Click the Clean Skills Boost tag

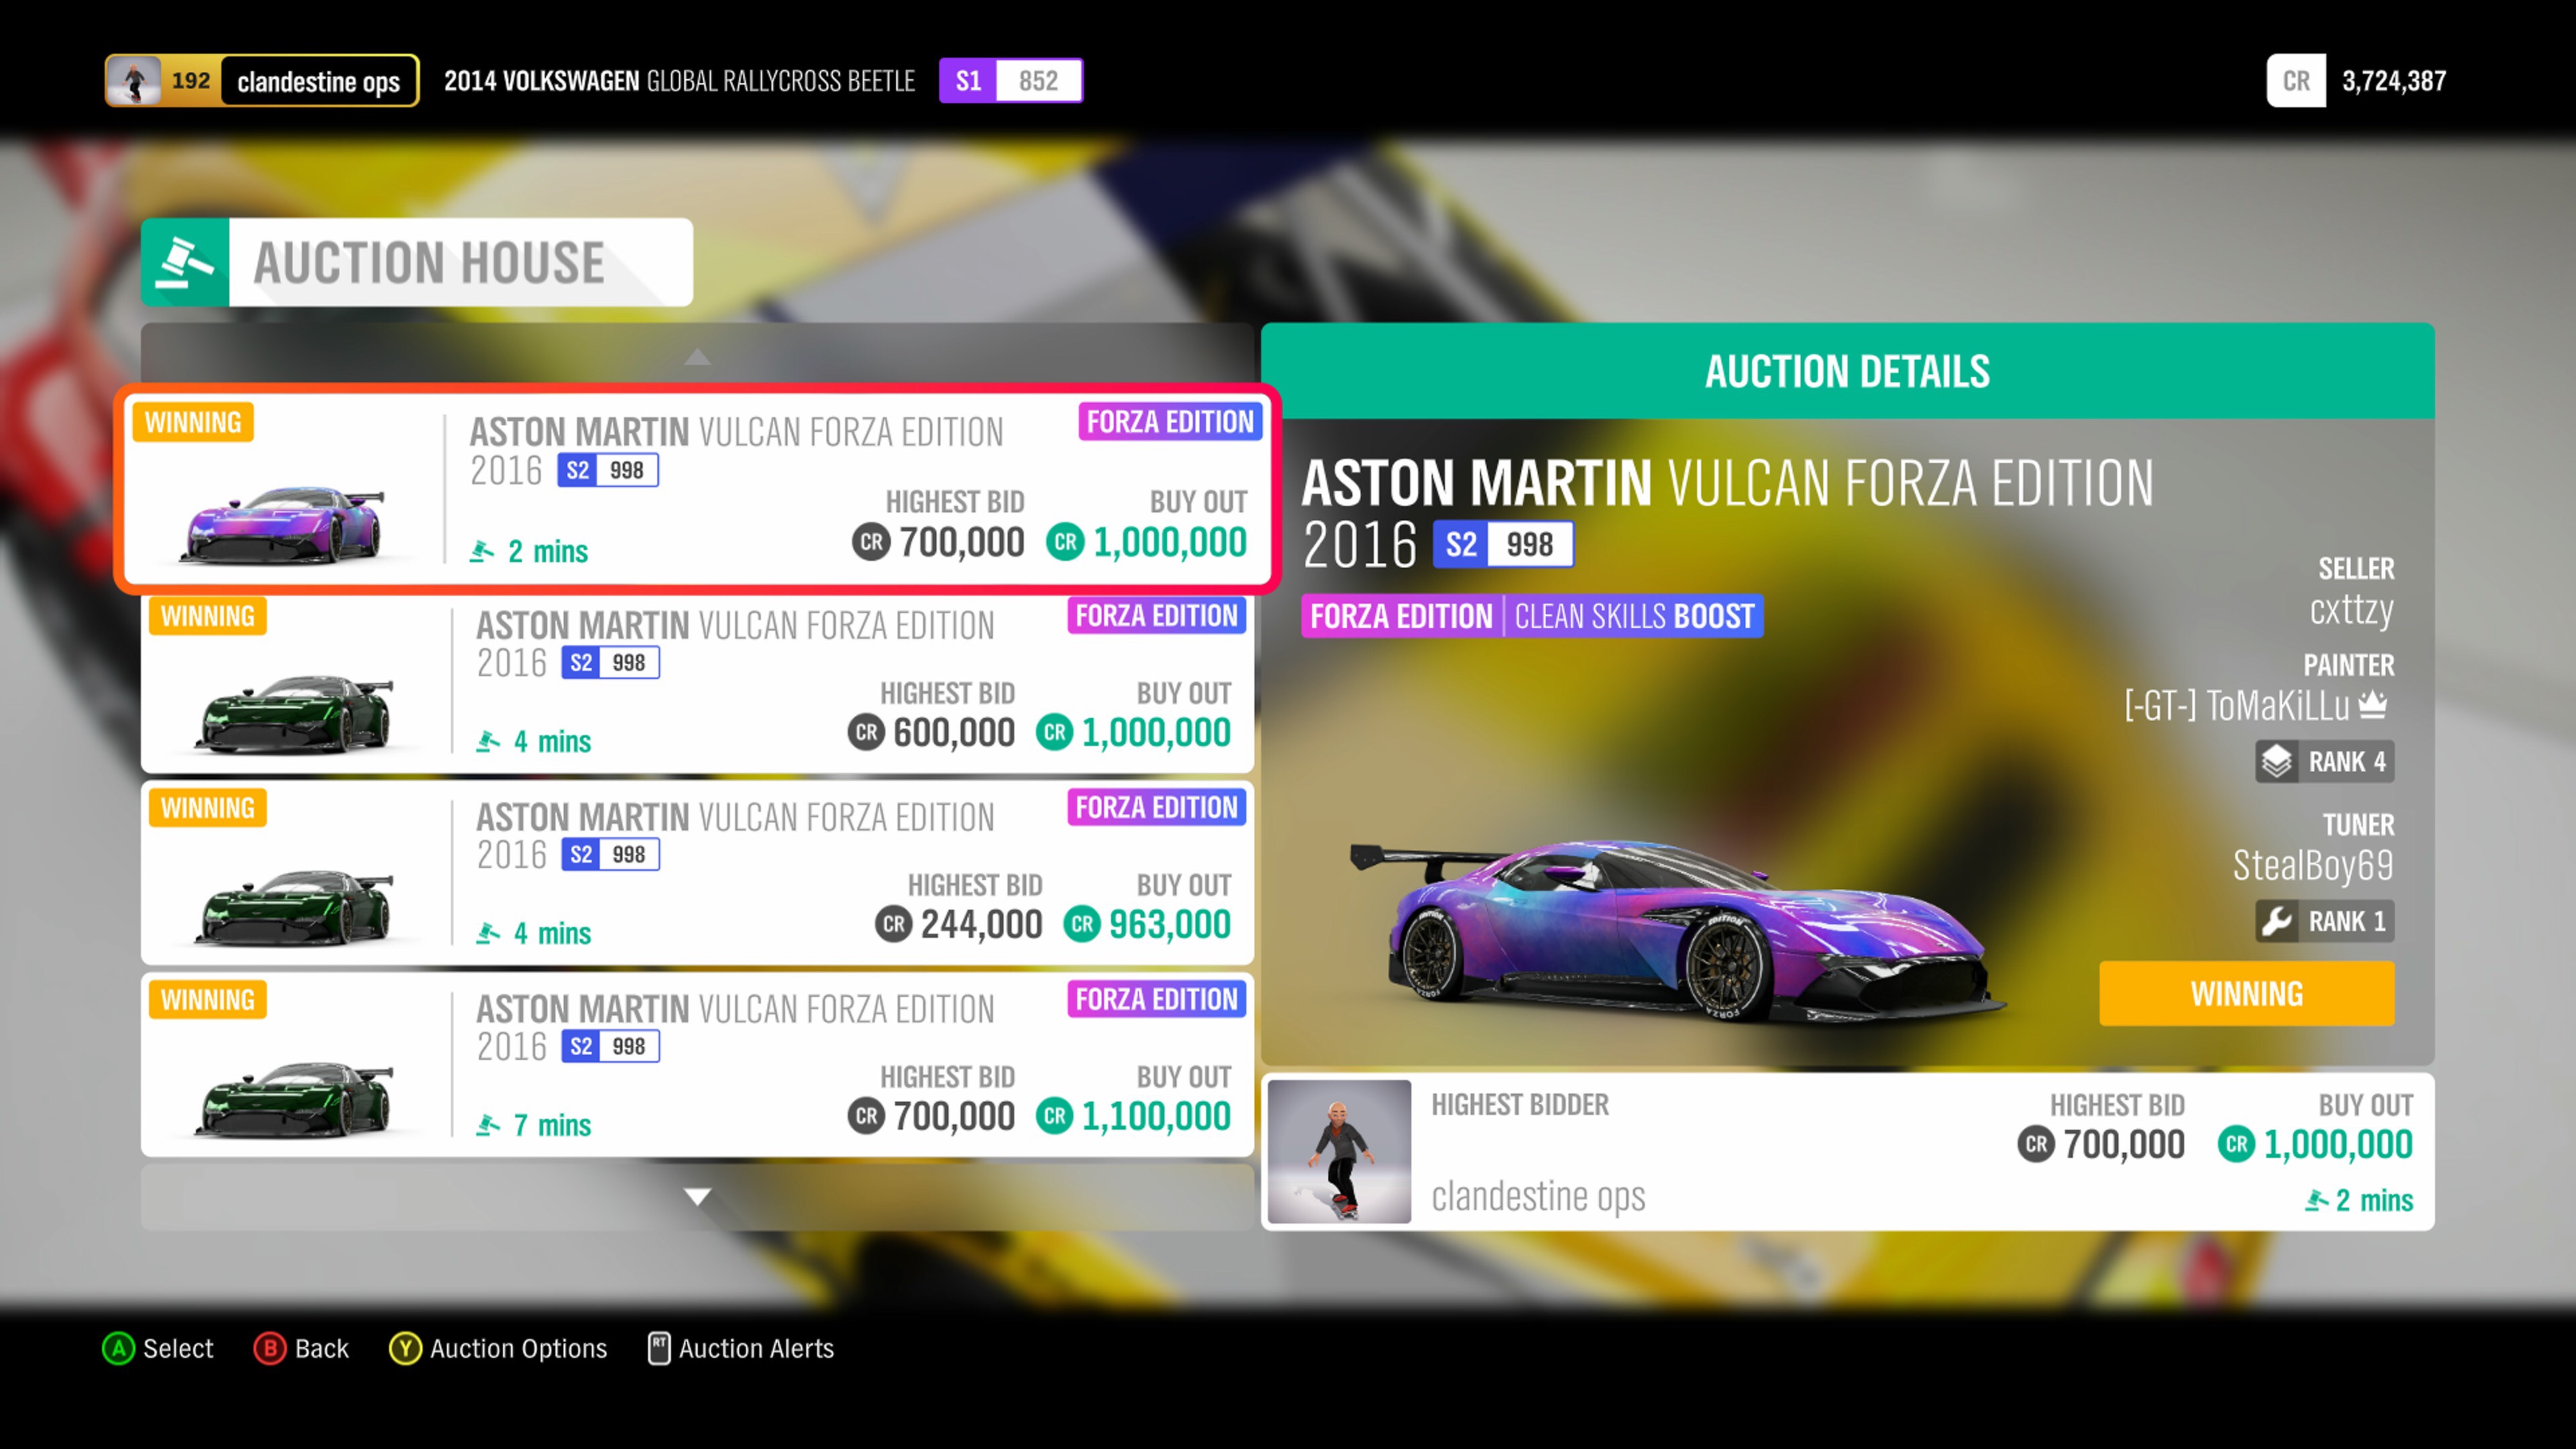(1634, 616)
